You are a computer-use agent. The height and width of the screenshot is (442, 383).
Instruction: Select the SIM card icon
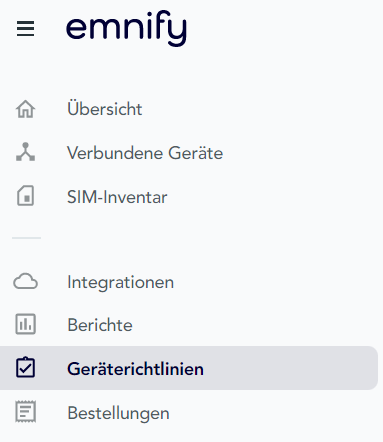click(25, 196)
